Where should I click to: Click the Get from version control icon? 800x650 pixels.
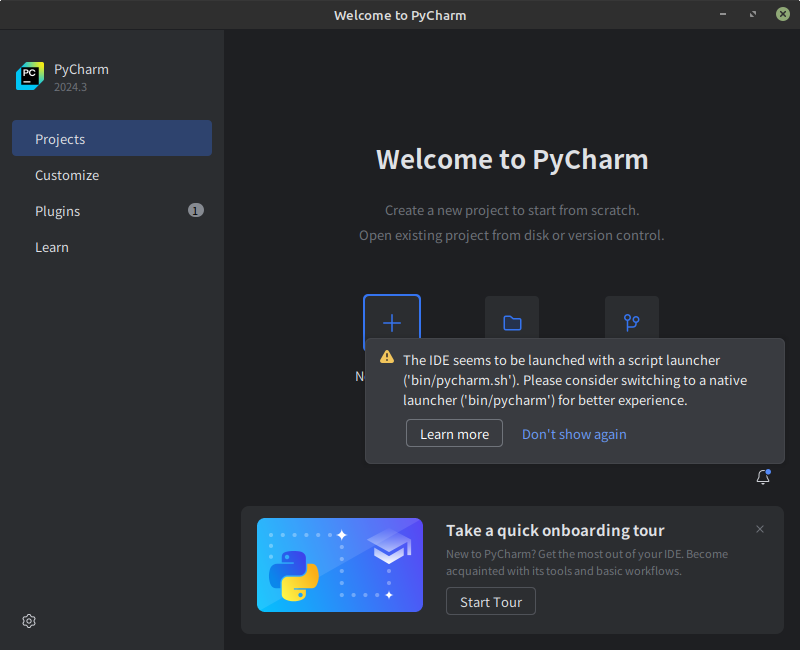(x=632, y=322)
